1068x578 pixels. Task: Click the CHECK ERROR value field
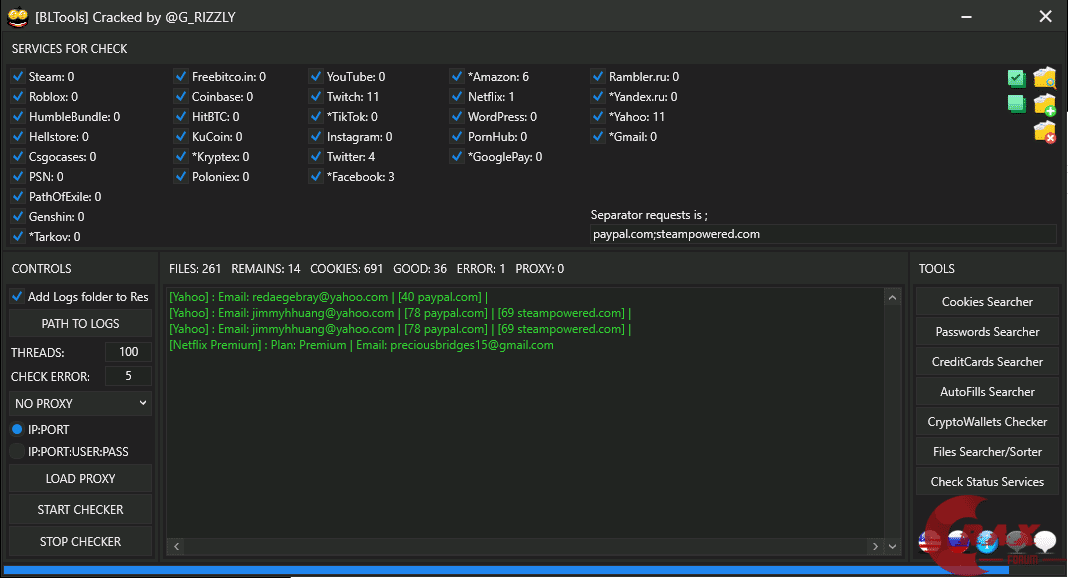point(129,376)
